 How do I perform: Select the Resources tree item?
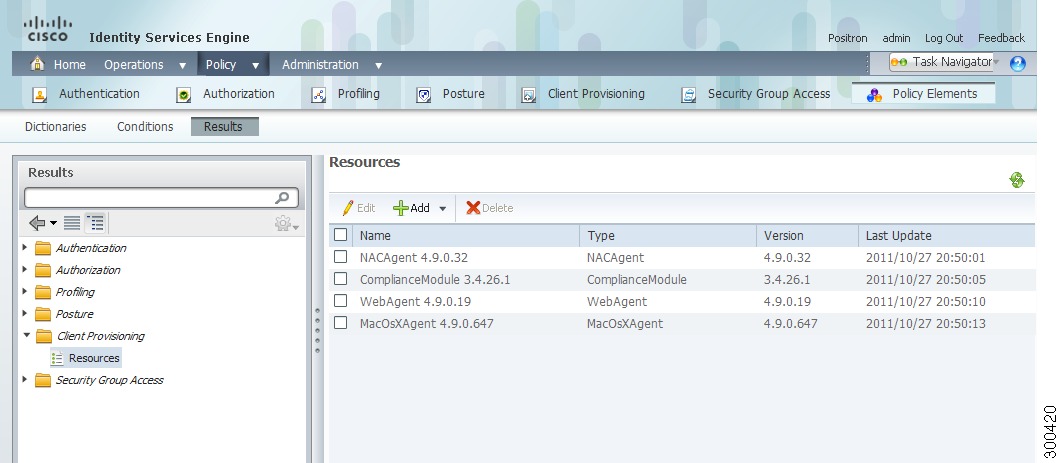coord(94,358)
